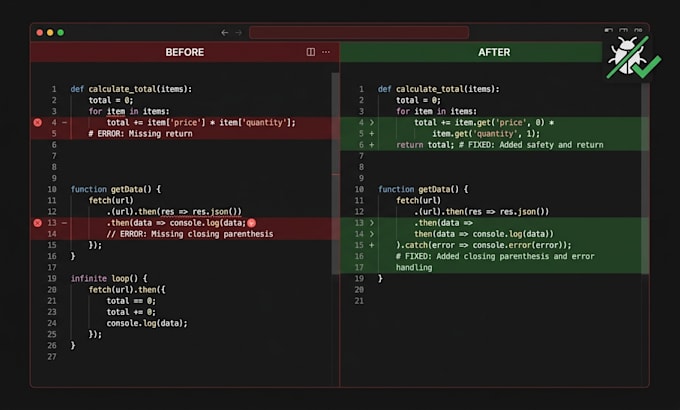Click line number 27 in BEFORE gutter
Viewport: 680px width, 410px height.
tap(52, 357)
